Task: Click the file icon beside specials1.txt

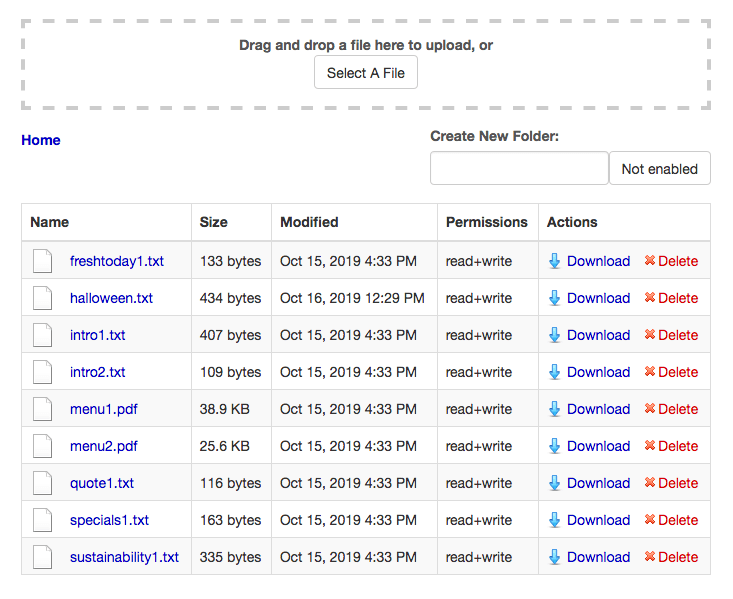Action: pos(42,520)
